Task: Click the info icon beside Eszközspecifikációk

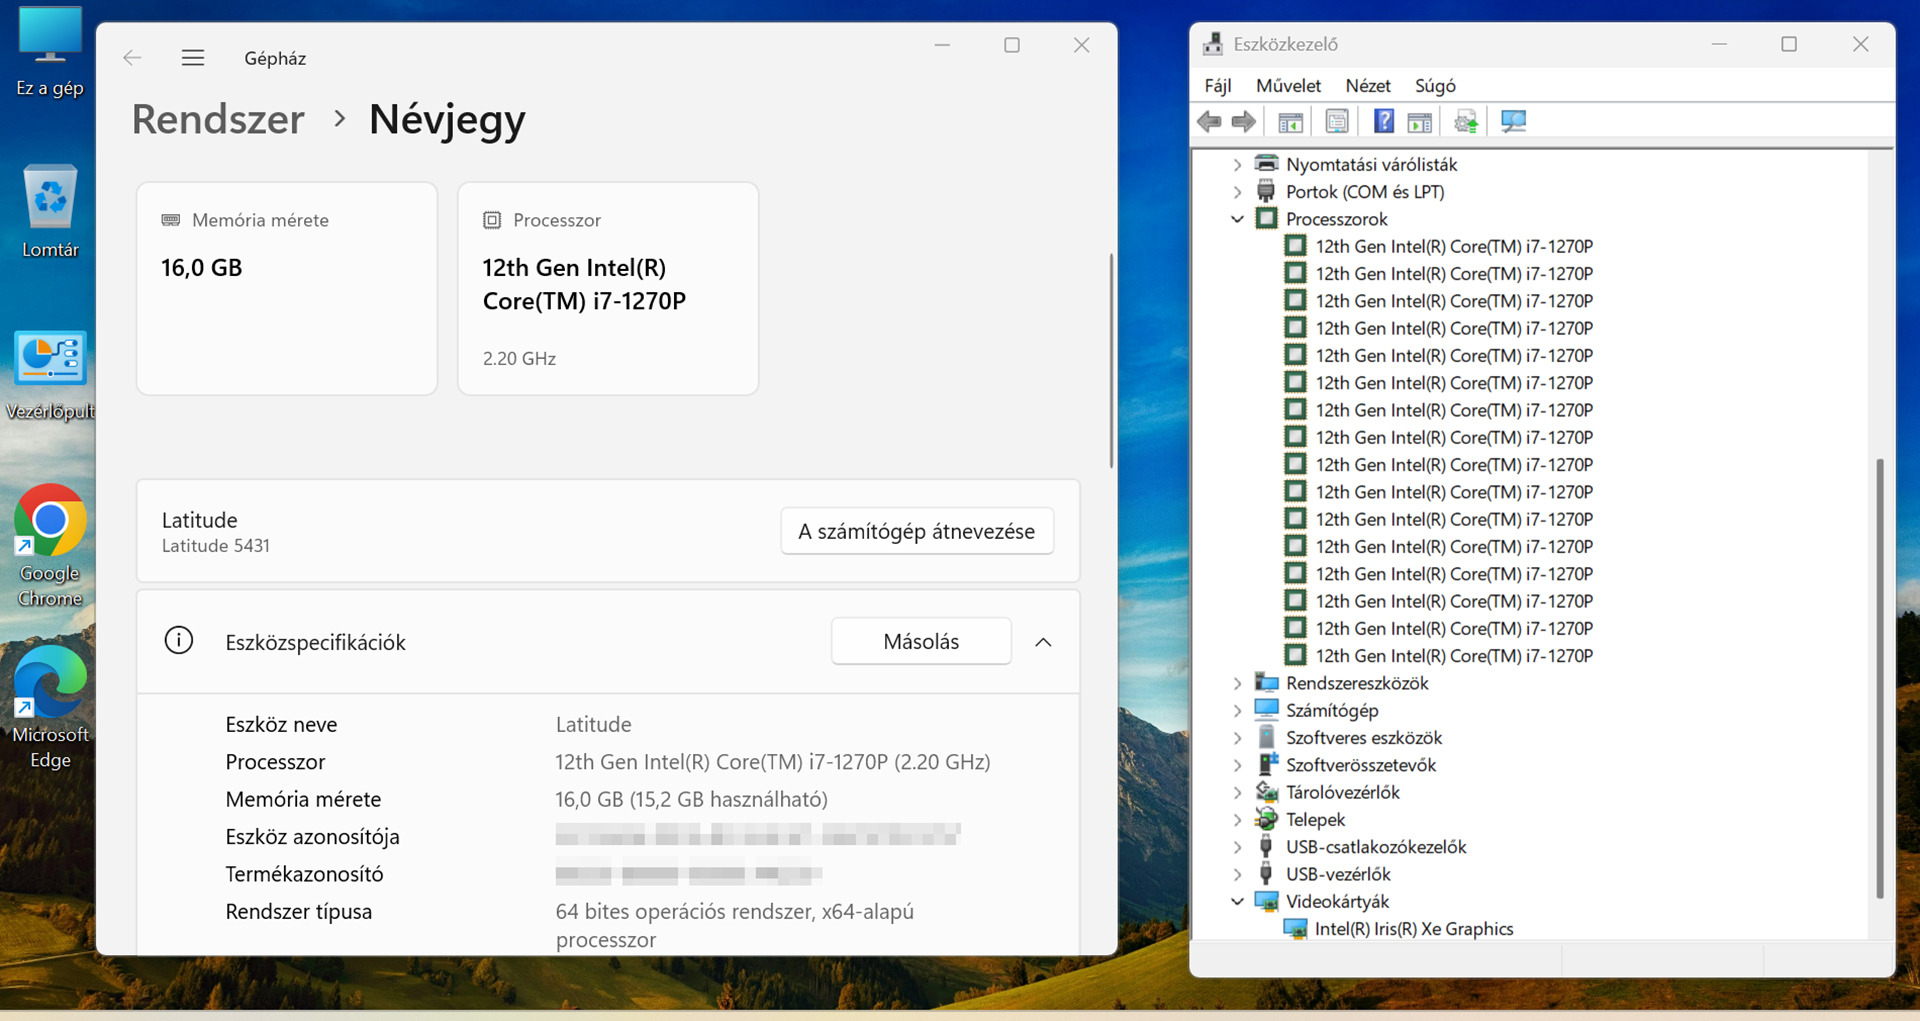Action: coord(179,640)
